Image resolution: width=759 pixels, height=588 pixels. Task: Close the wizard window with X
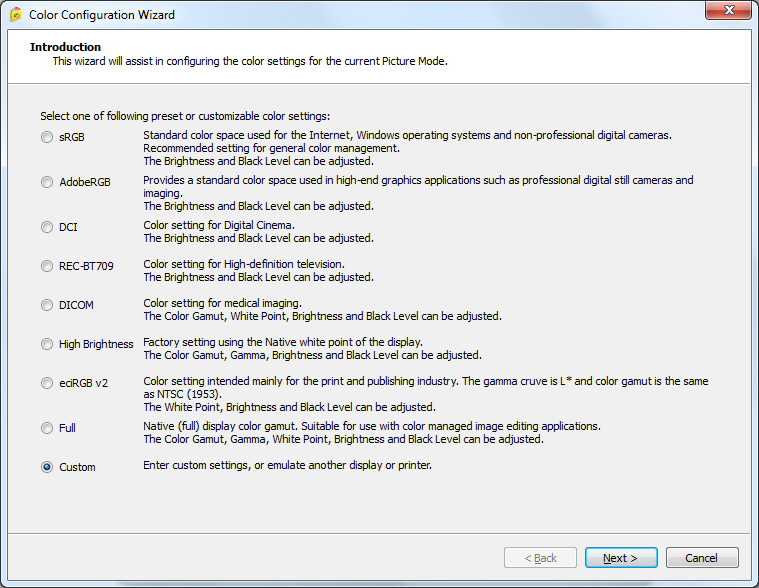coord(729,10)
